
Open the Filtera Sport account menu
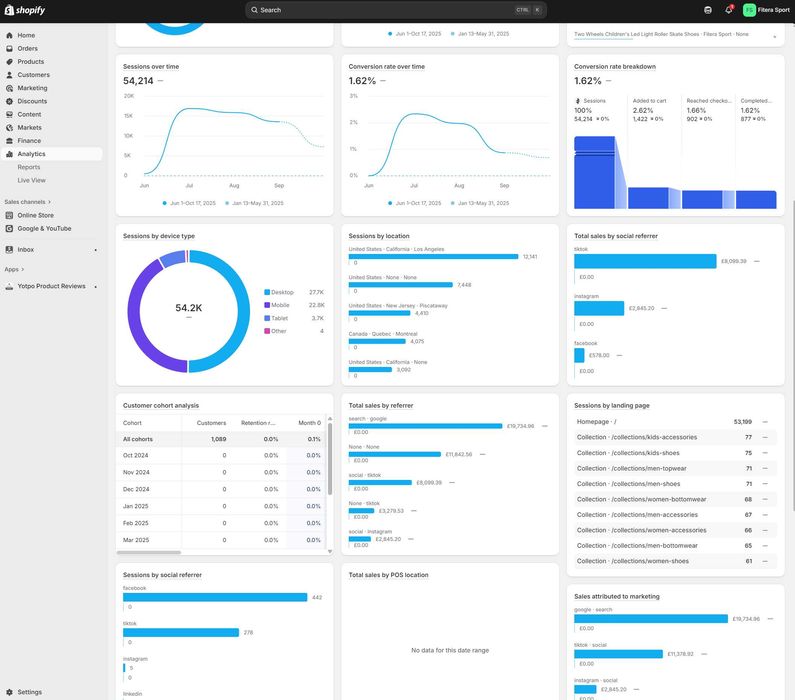pyautogui.click(x=766, y=10)
